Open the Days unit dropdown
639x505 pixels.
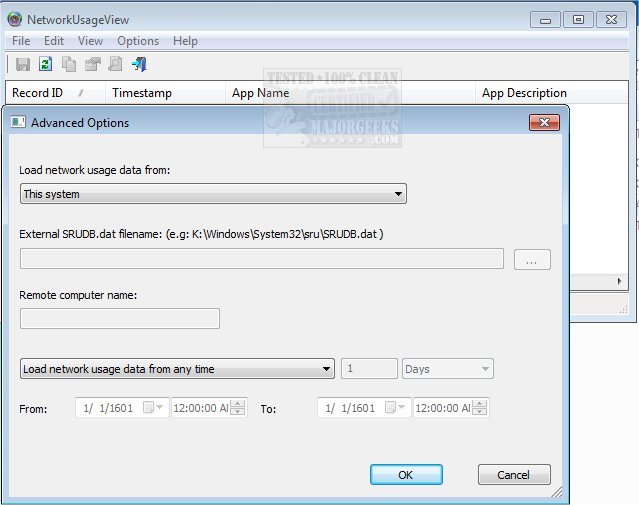tap(448, 368)
